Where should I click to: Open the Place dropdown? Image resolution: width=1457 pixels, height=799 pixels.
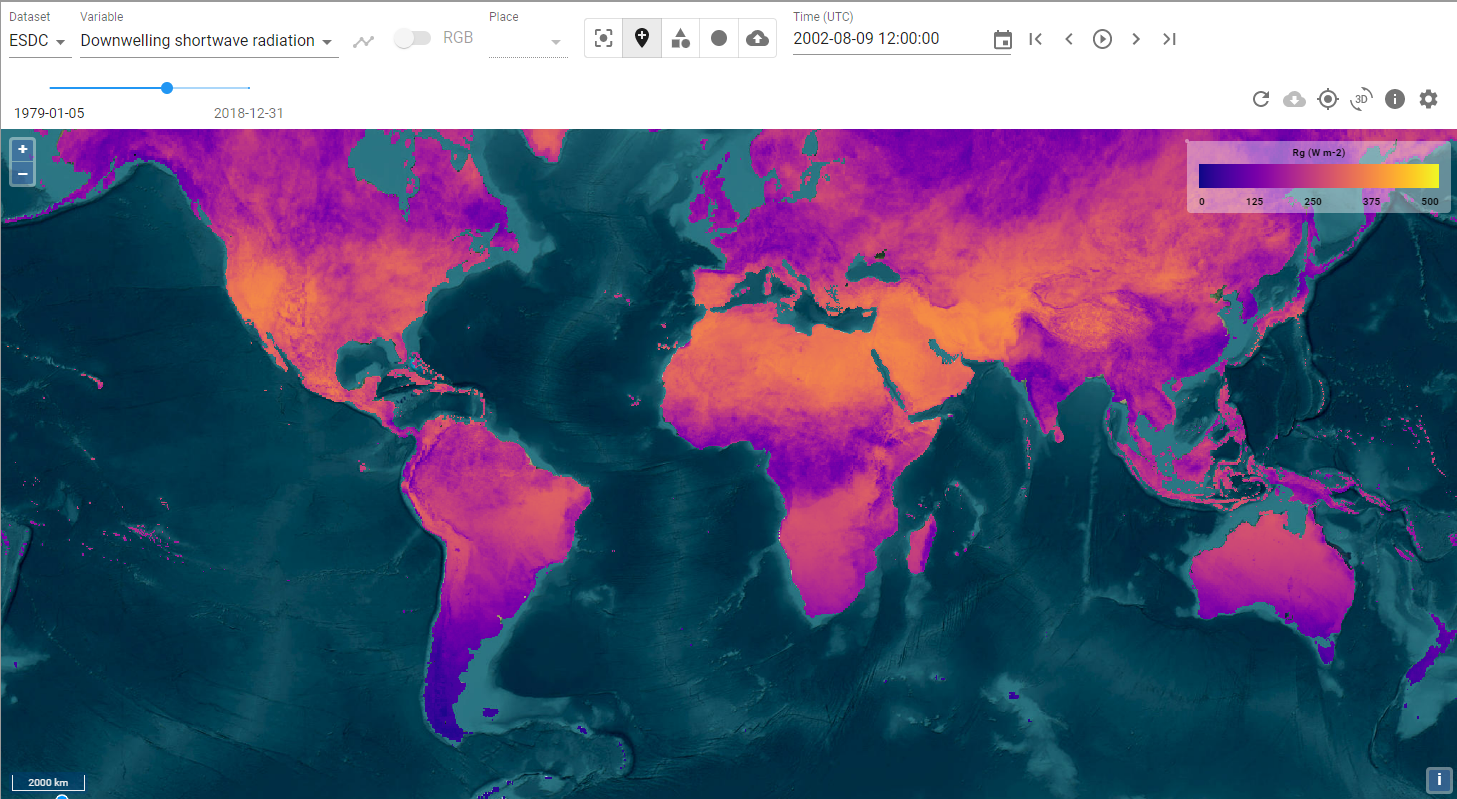click(x=528, y=42)
